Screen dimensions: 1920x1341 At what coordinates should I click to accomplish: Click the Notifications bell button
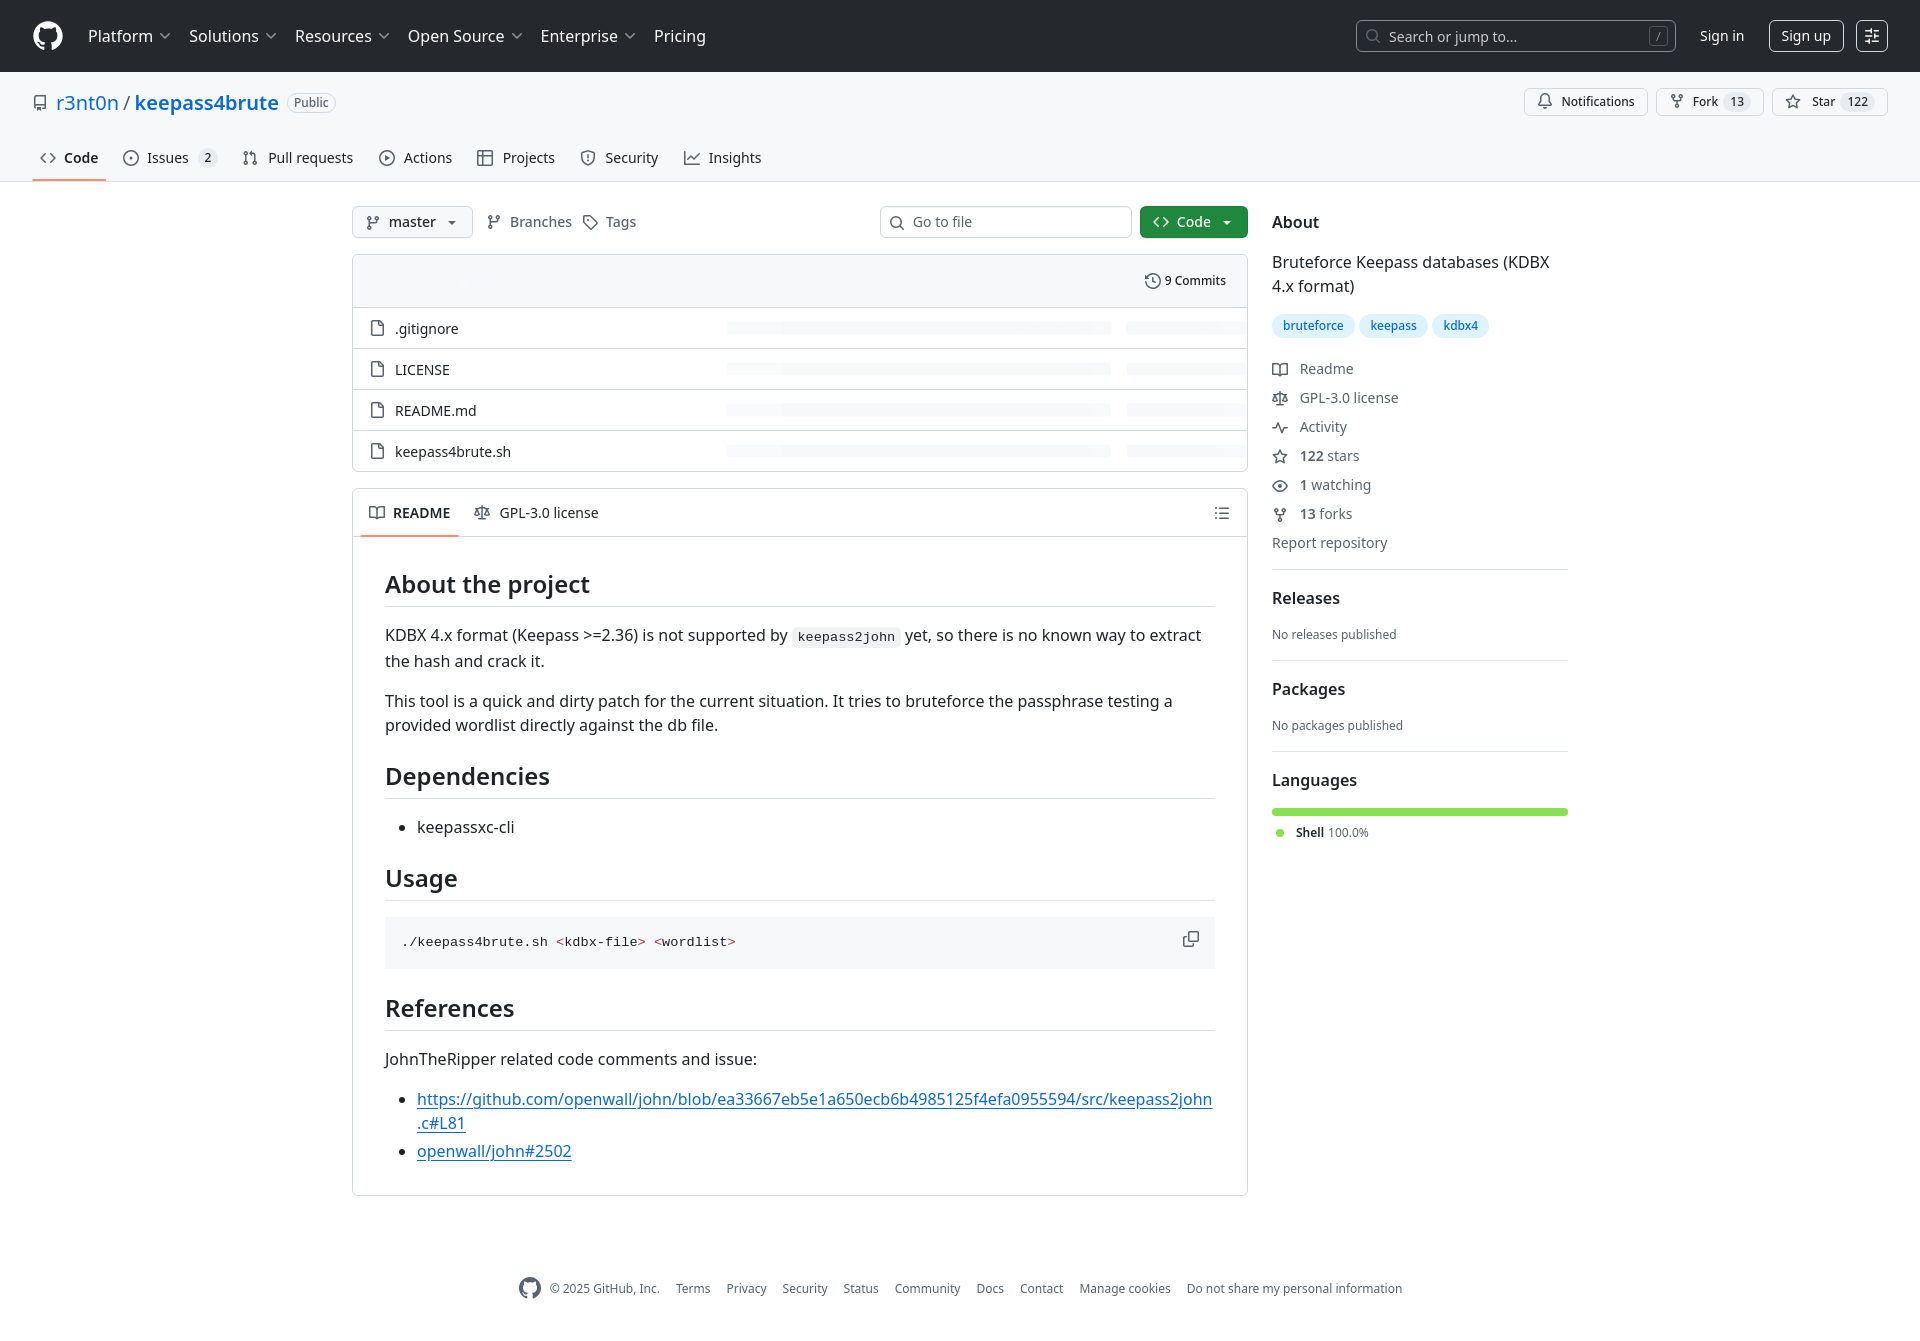(1585, 102)
